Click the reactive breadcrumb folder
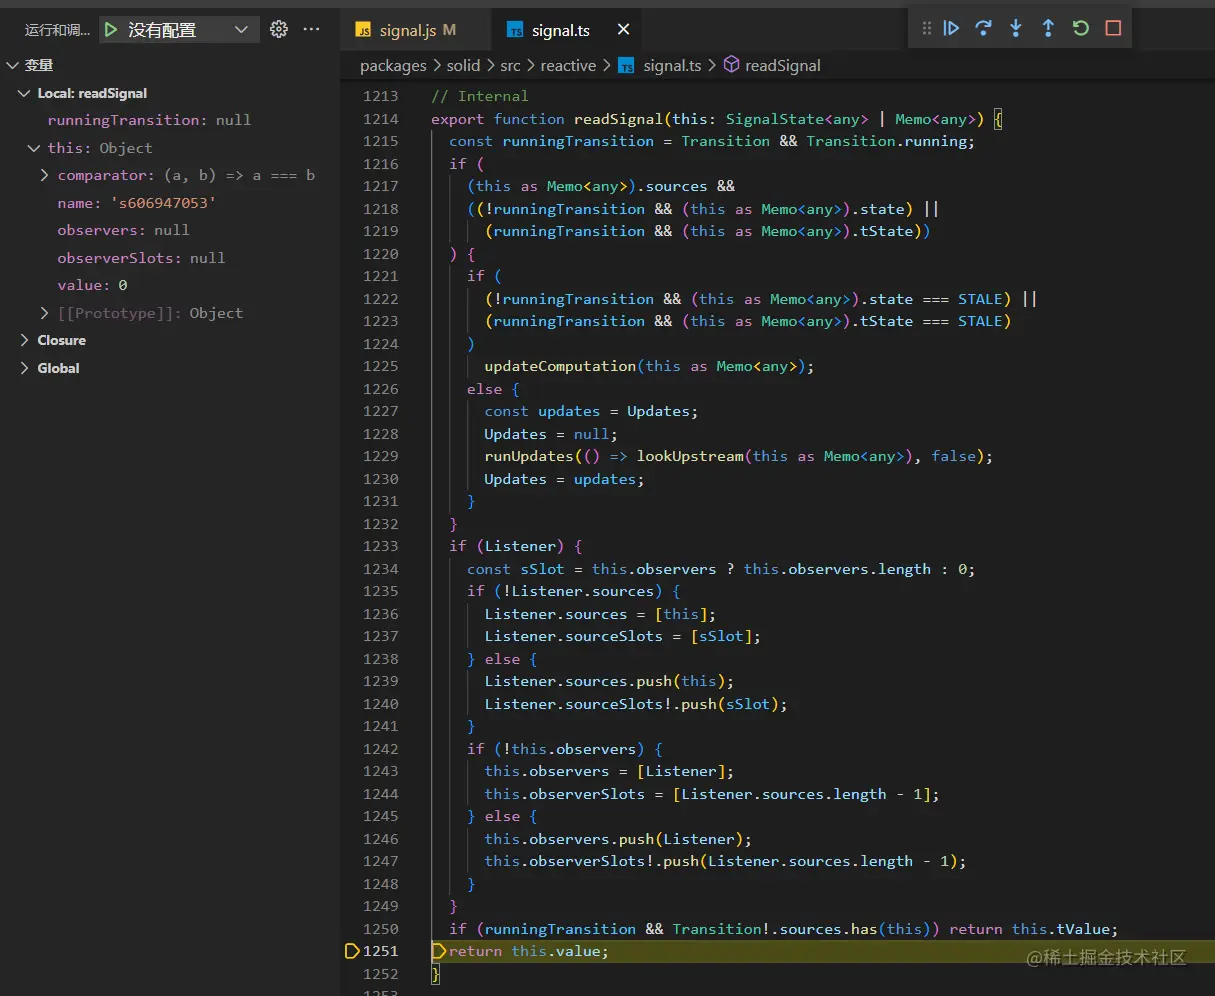The height and width of the screenshot is (996, 1215). 568,66
